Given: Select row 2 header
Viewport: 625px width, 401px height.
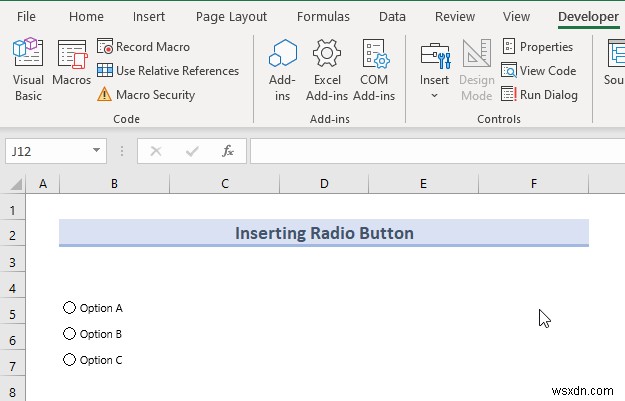Looking at the screenshot, I should [x=13, y=235].
